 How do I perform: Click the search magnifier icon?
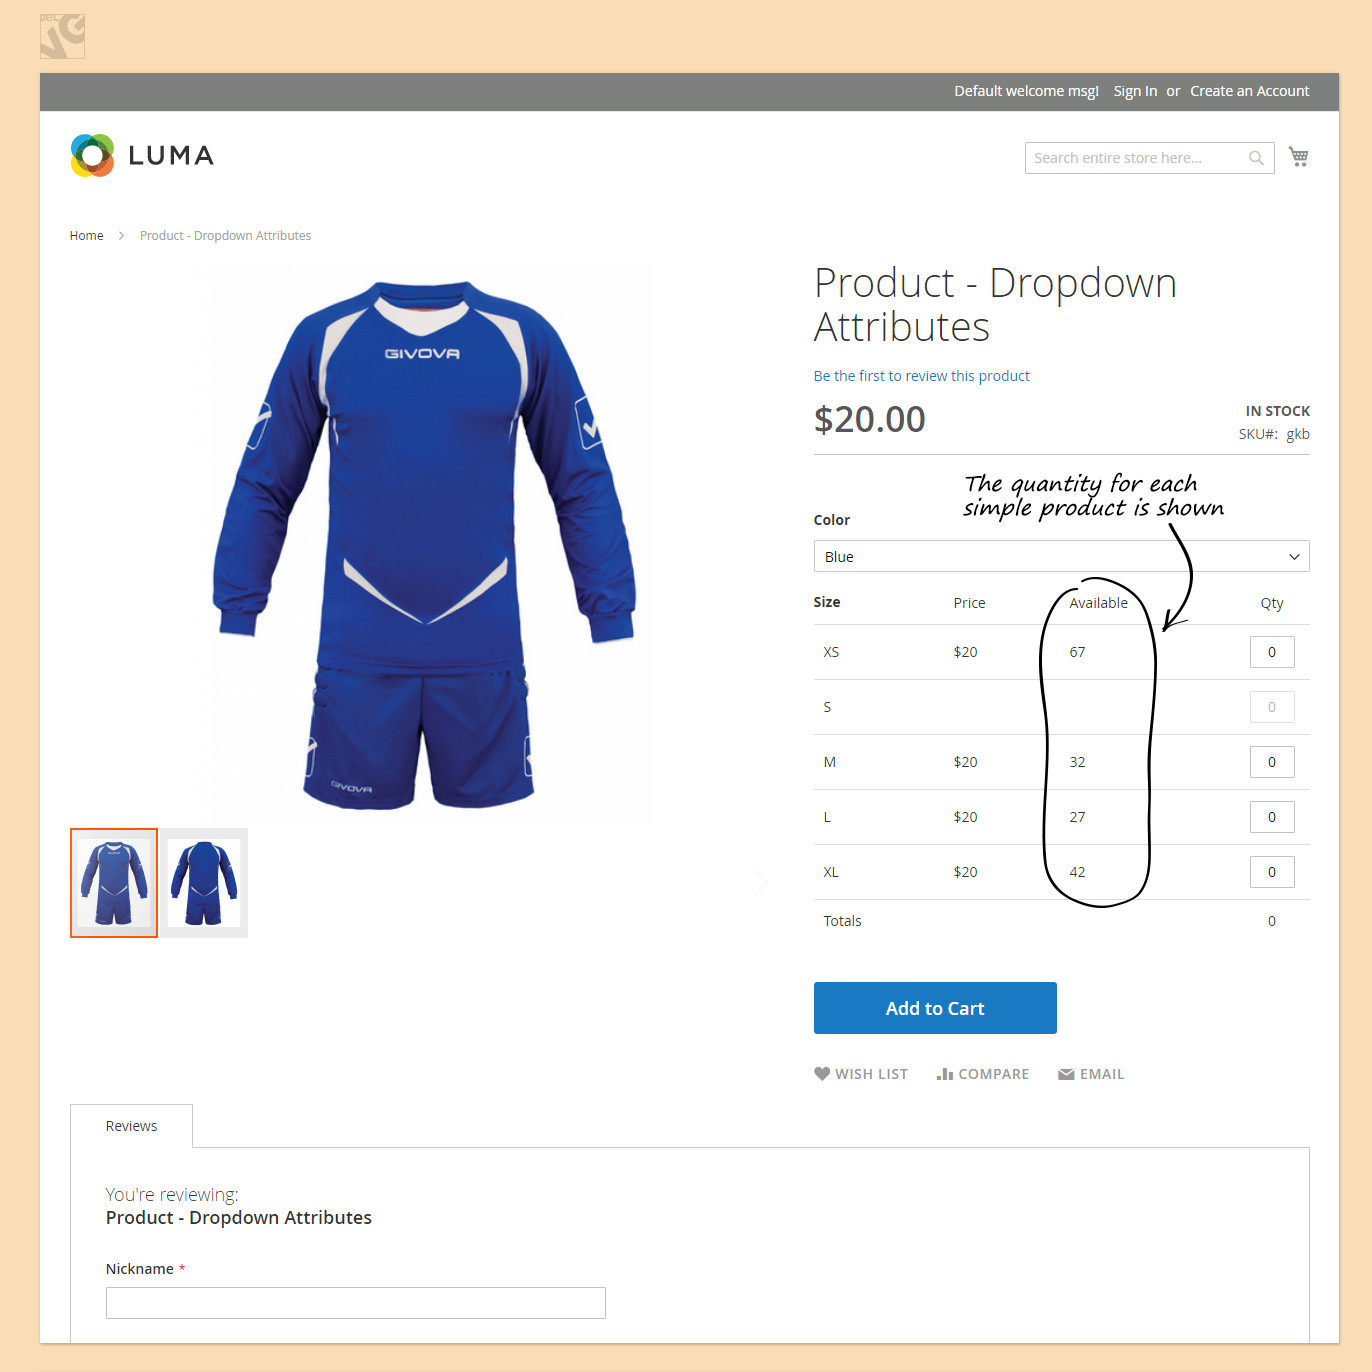[x=1256, y=158]
